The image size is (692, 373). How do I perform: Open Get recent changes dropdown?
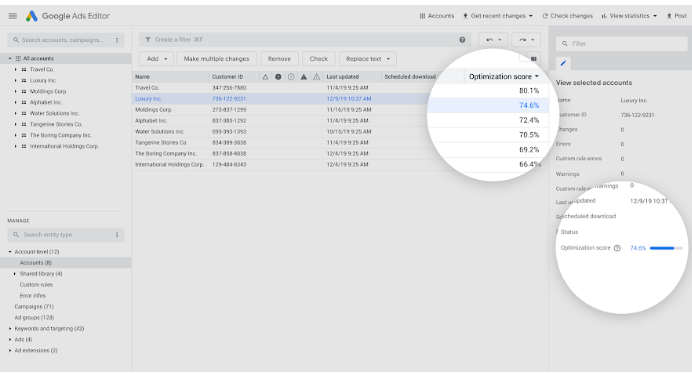click(497, 16)
